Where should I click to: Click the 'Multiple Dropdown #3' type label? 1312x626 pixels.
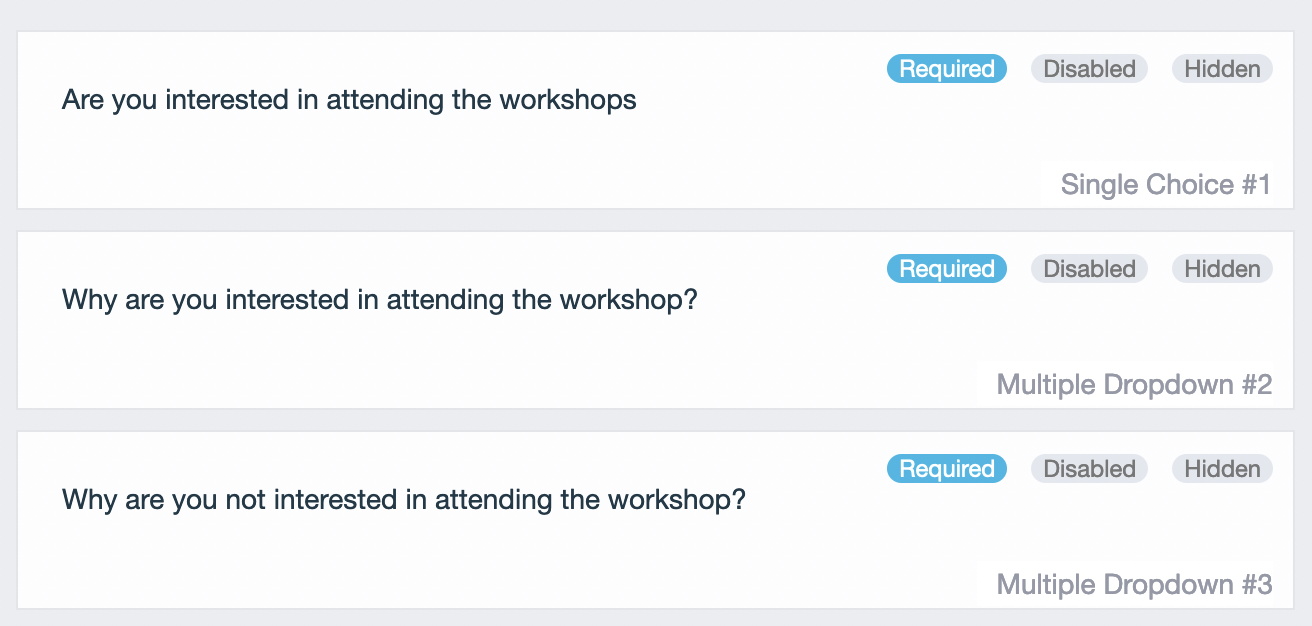[x=1134, y=585]
